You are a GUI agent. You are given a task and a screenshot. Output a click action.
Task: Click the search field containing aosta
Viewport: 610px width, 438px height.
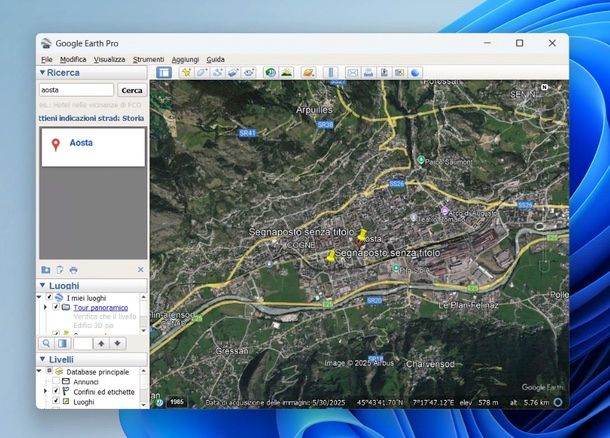(x=76, y=90)
